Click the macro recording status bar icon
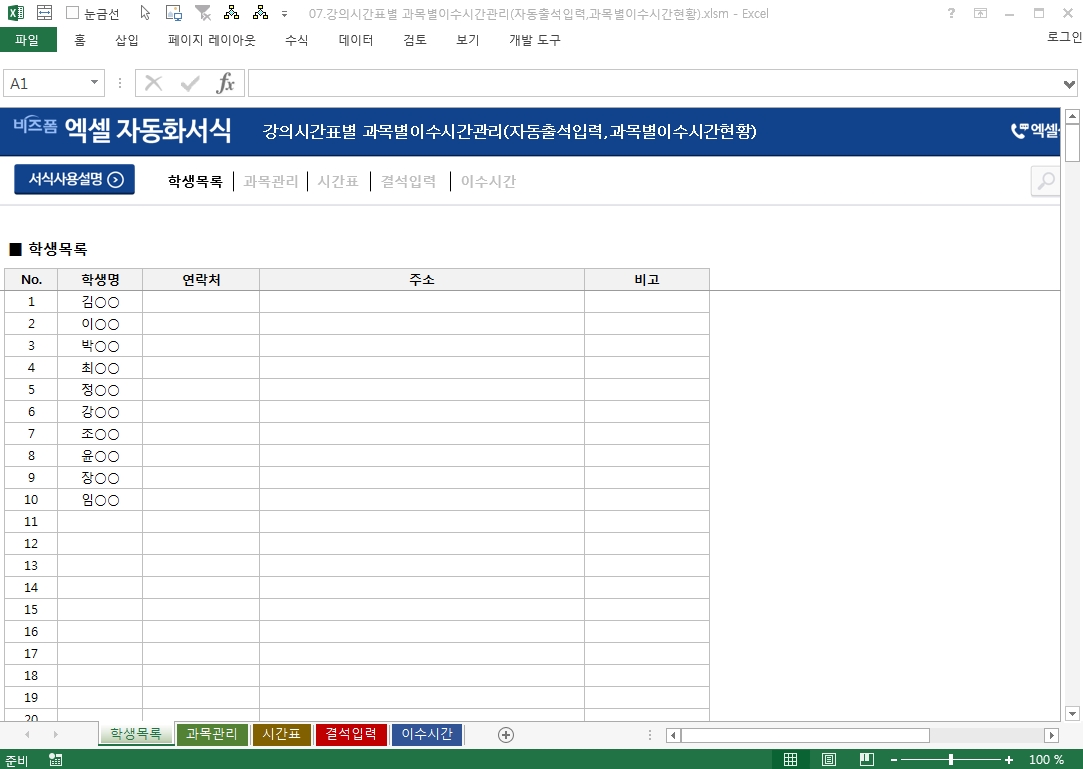 point(55,760)
